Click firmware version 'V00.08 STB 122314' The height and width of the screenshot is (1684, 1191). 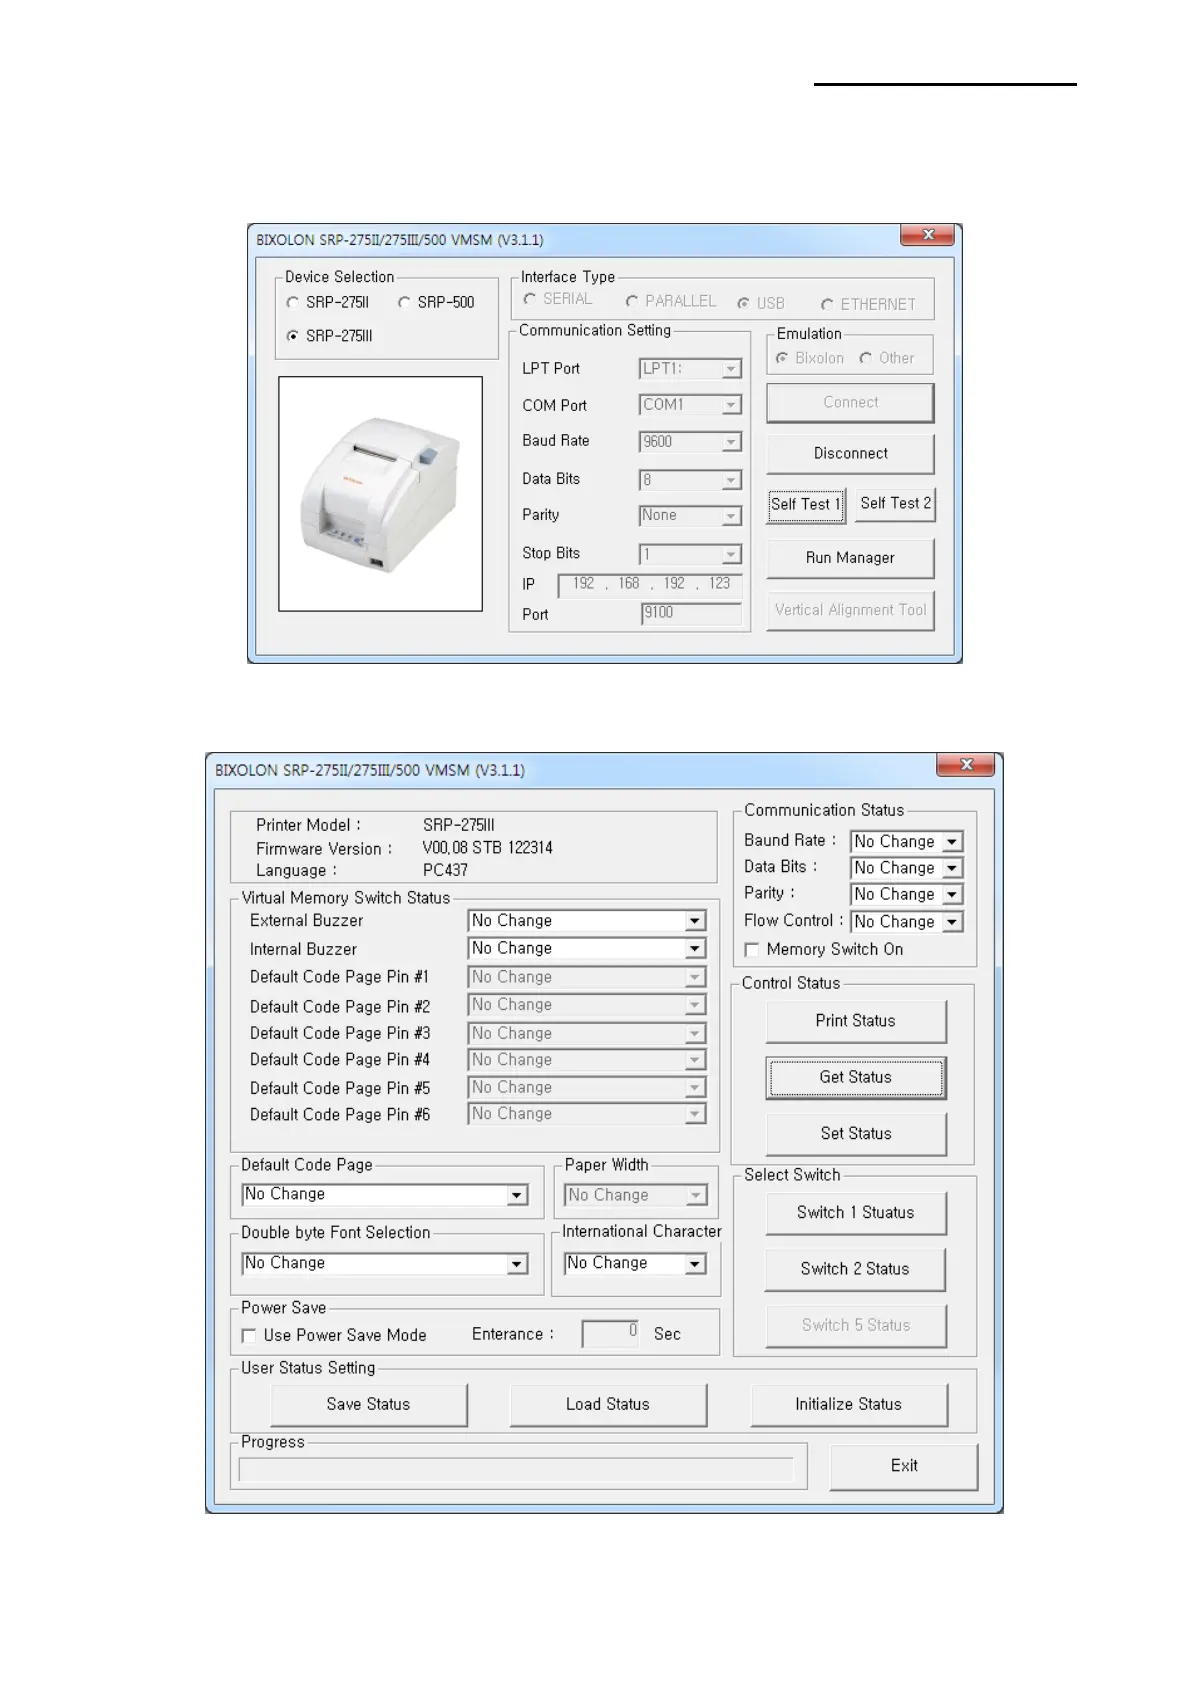(x=487, y=848)
